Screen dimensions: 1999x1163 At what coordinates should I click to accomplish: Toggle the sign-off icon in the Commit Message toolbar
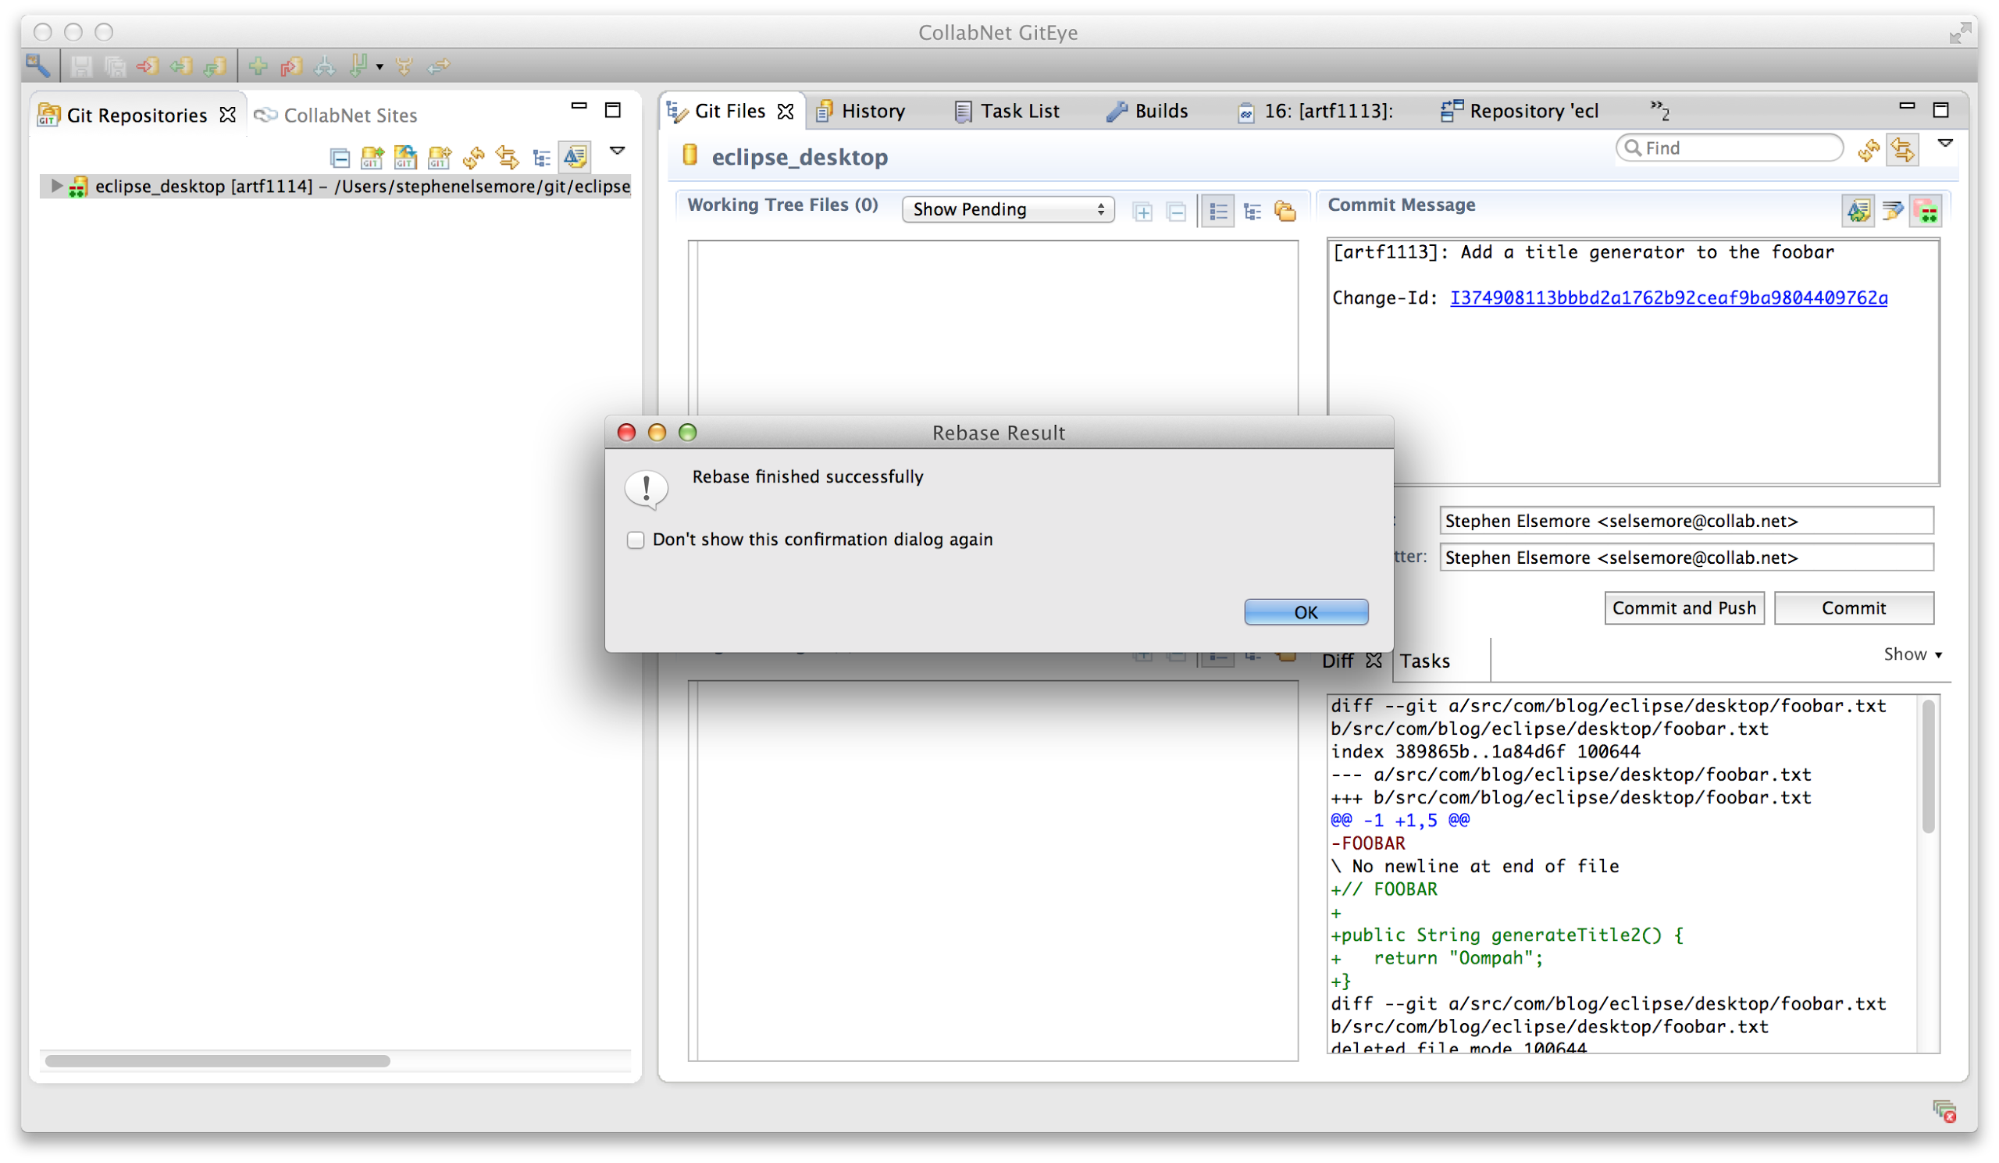pyautogui.click(x=1893, y=210)
